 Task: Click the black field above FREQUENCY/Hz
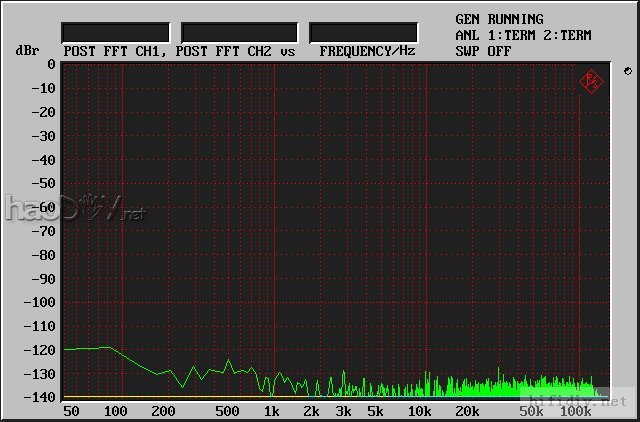click(x=363, y=32)
